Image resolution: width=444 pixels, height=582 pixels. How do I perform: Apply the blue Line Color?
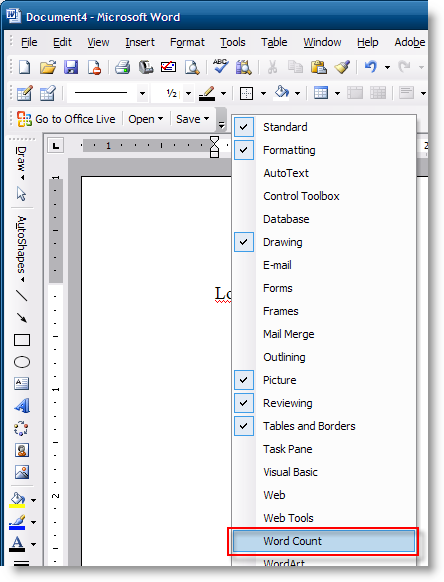[17, 522]
